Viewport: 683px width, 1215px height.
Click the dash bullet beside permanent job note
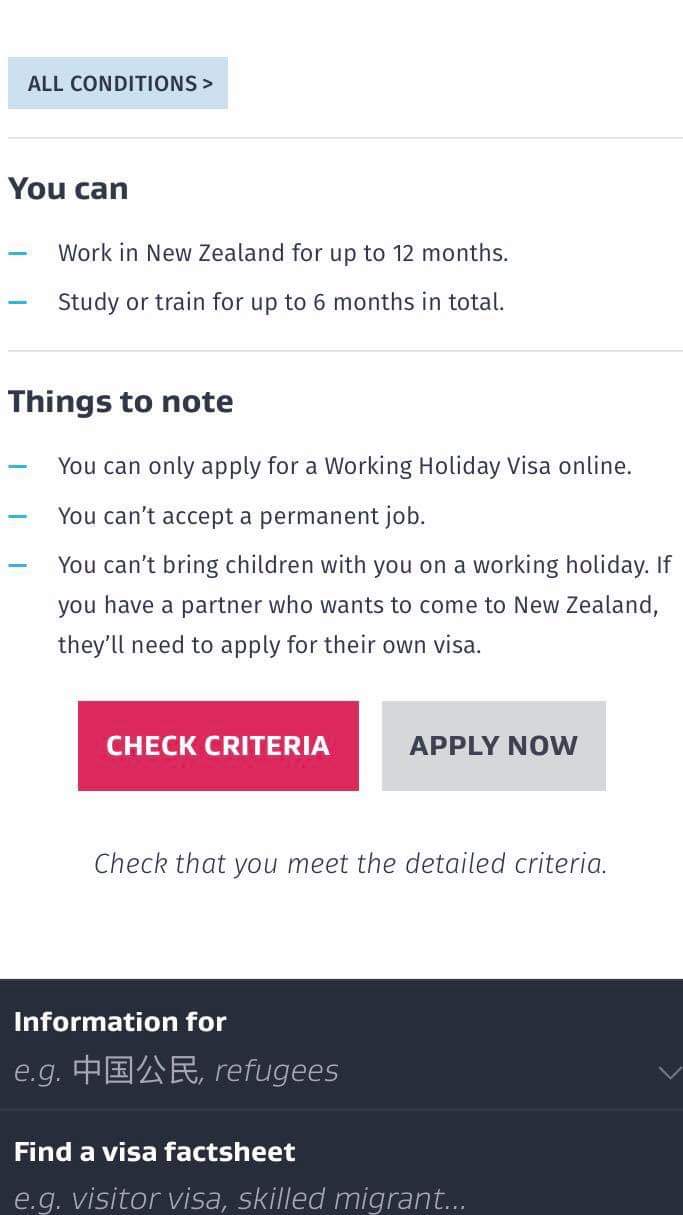[18, 516]
